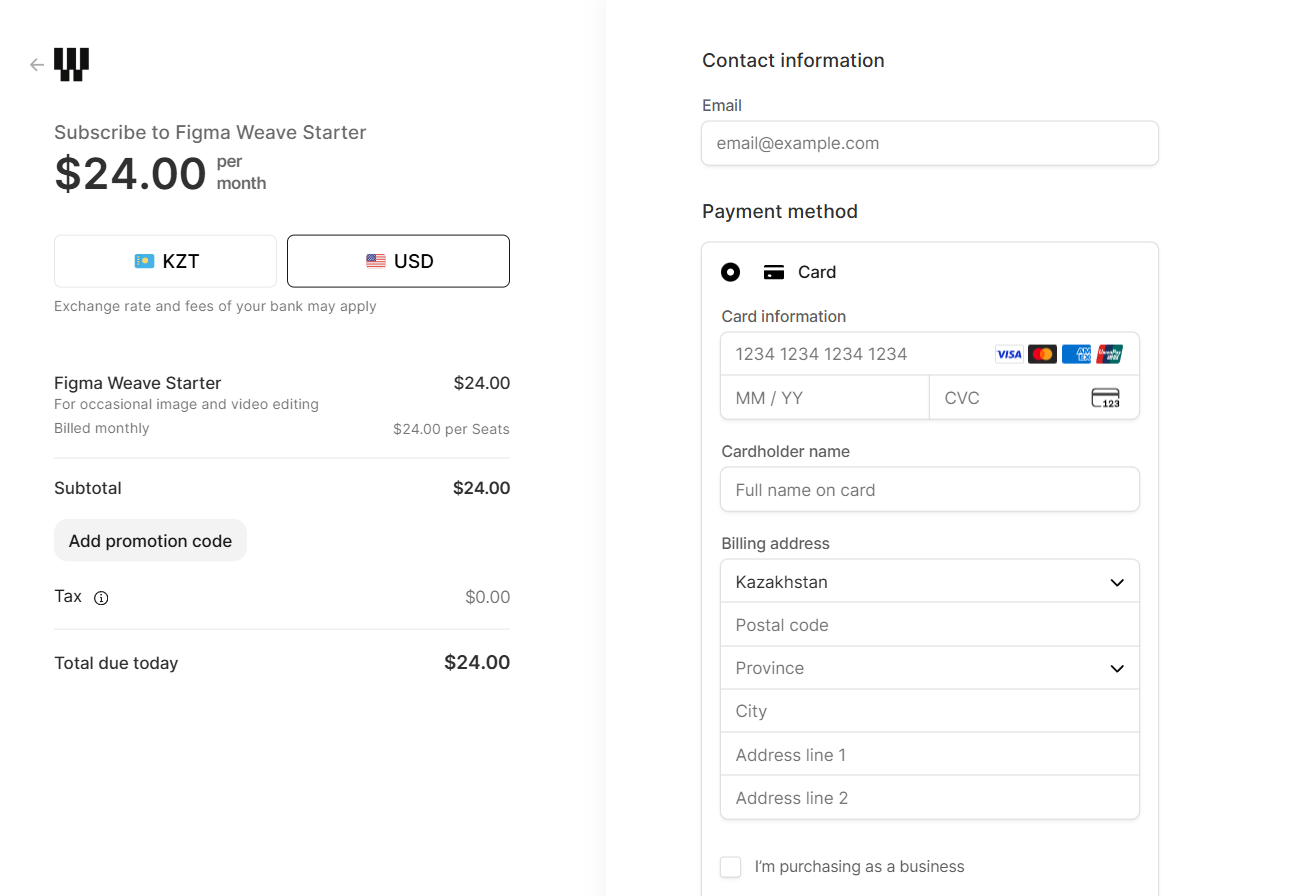Click the card number field

tap(930, 354)
